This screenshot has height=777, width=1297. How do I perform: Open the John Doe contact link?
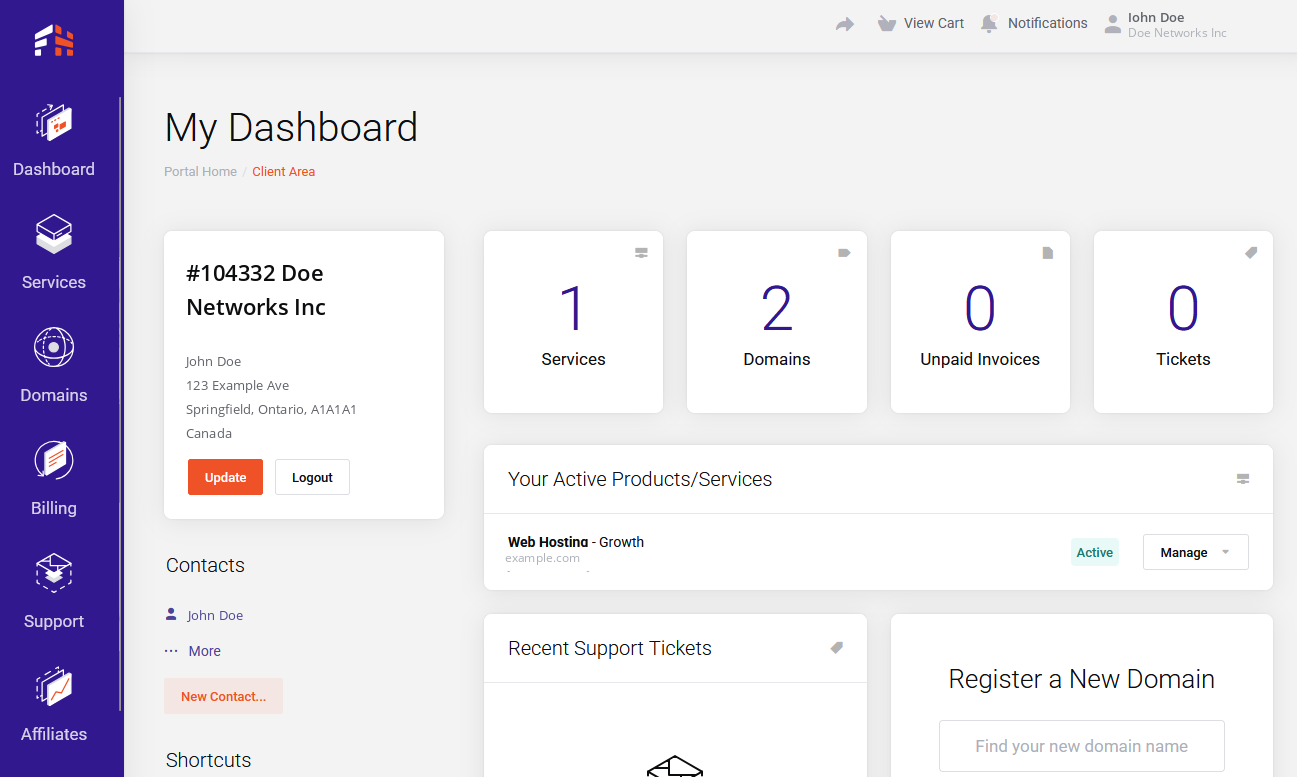click(215, 615)
